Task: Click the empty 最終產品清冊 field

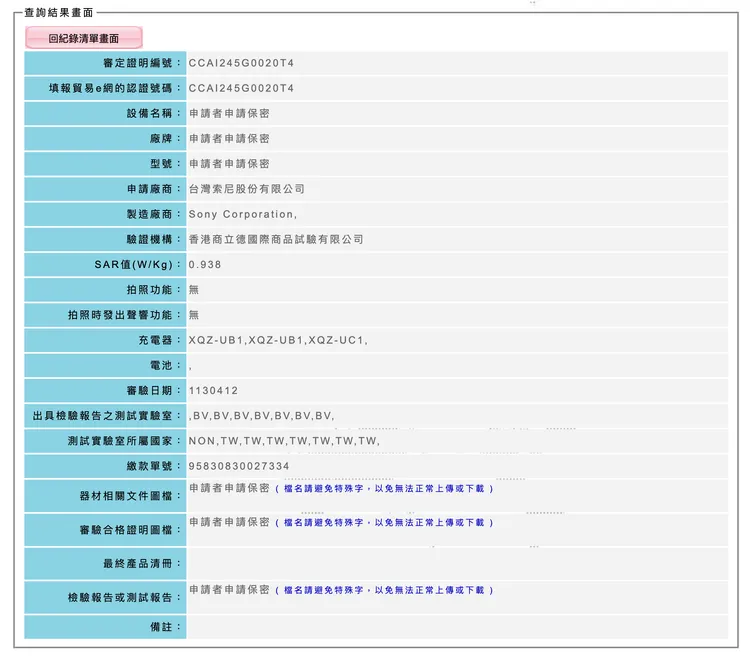Action: pyautogui.click(x=457, y=564)
